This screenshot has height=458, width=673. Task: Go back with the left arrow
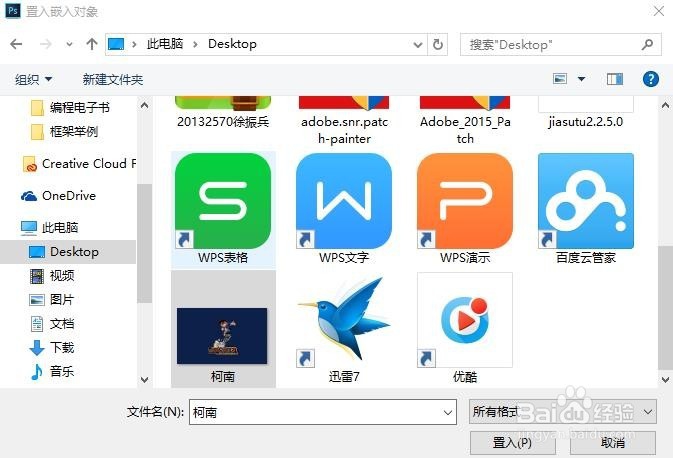[16, 44]
